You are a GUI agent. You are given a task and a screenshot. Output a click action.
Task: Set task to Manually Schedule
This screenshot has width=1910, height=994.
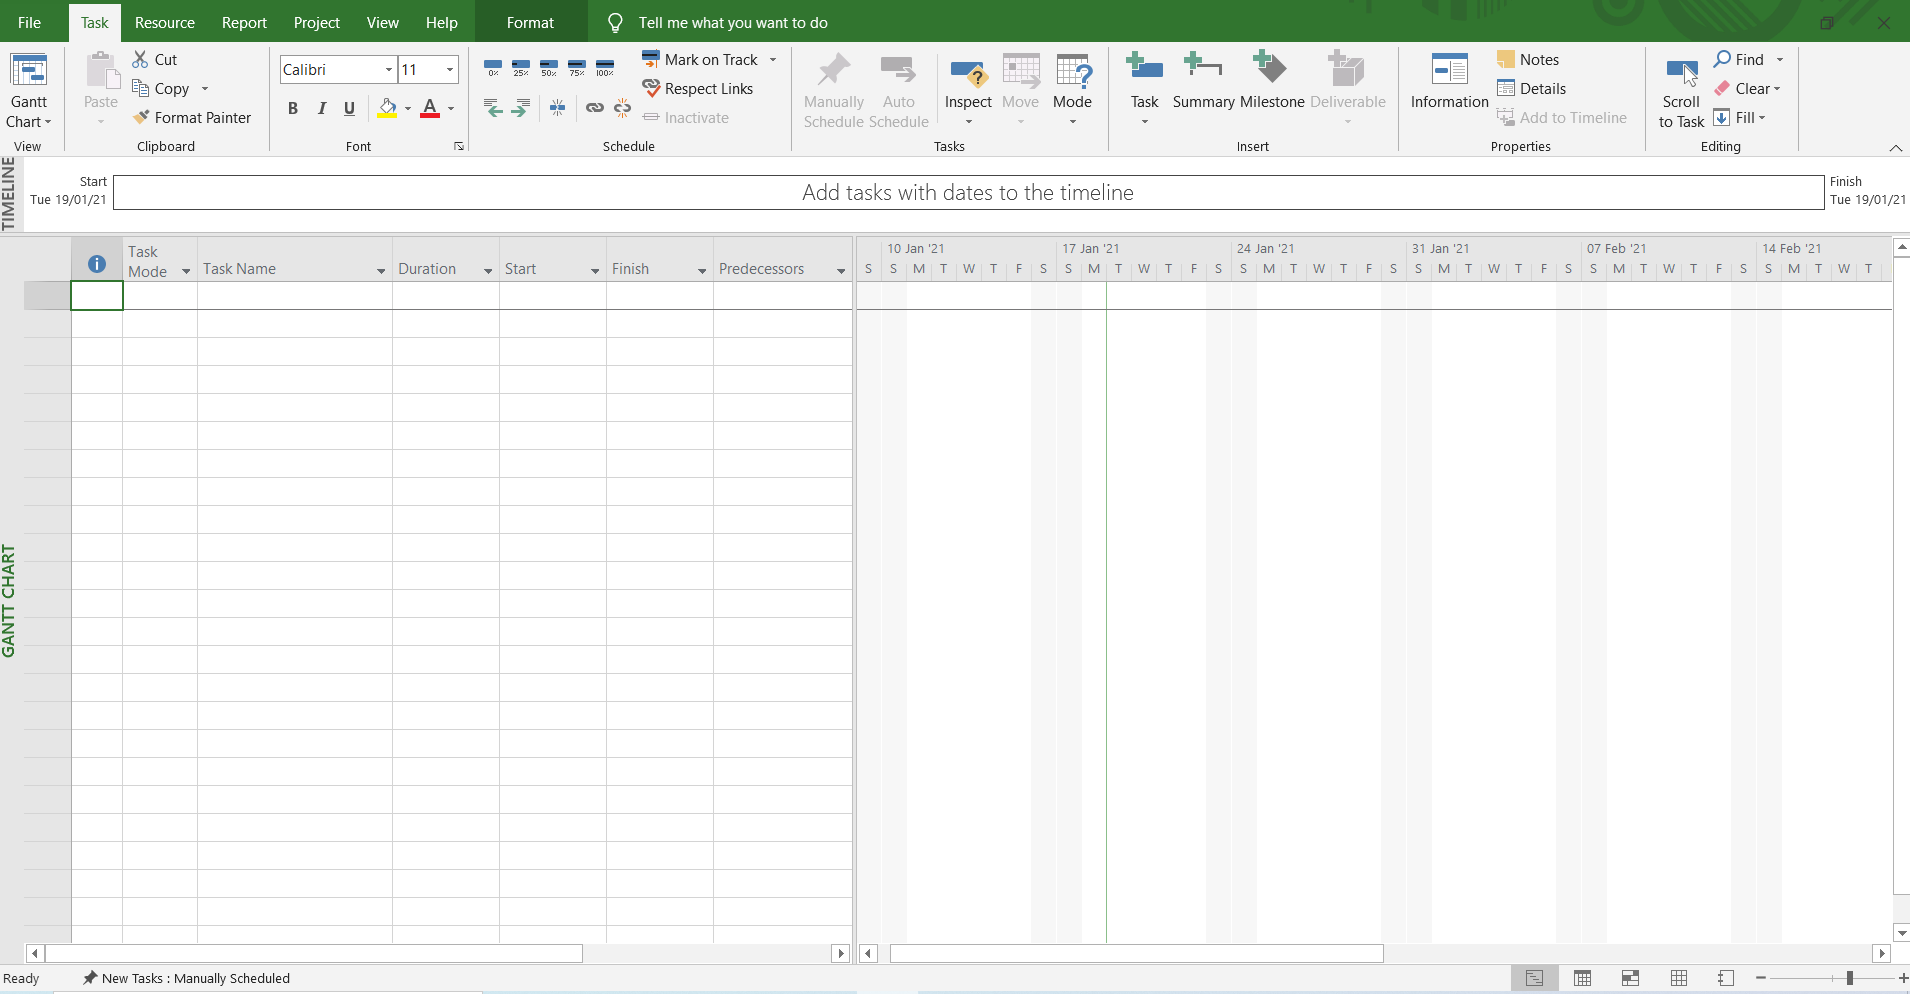pyautogui.click(x=833, y=90)
